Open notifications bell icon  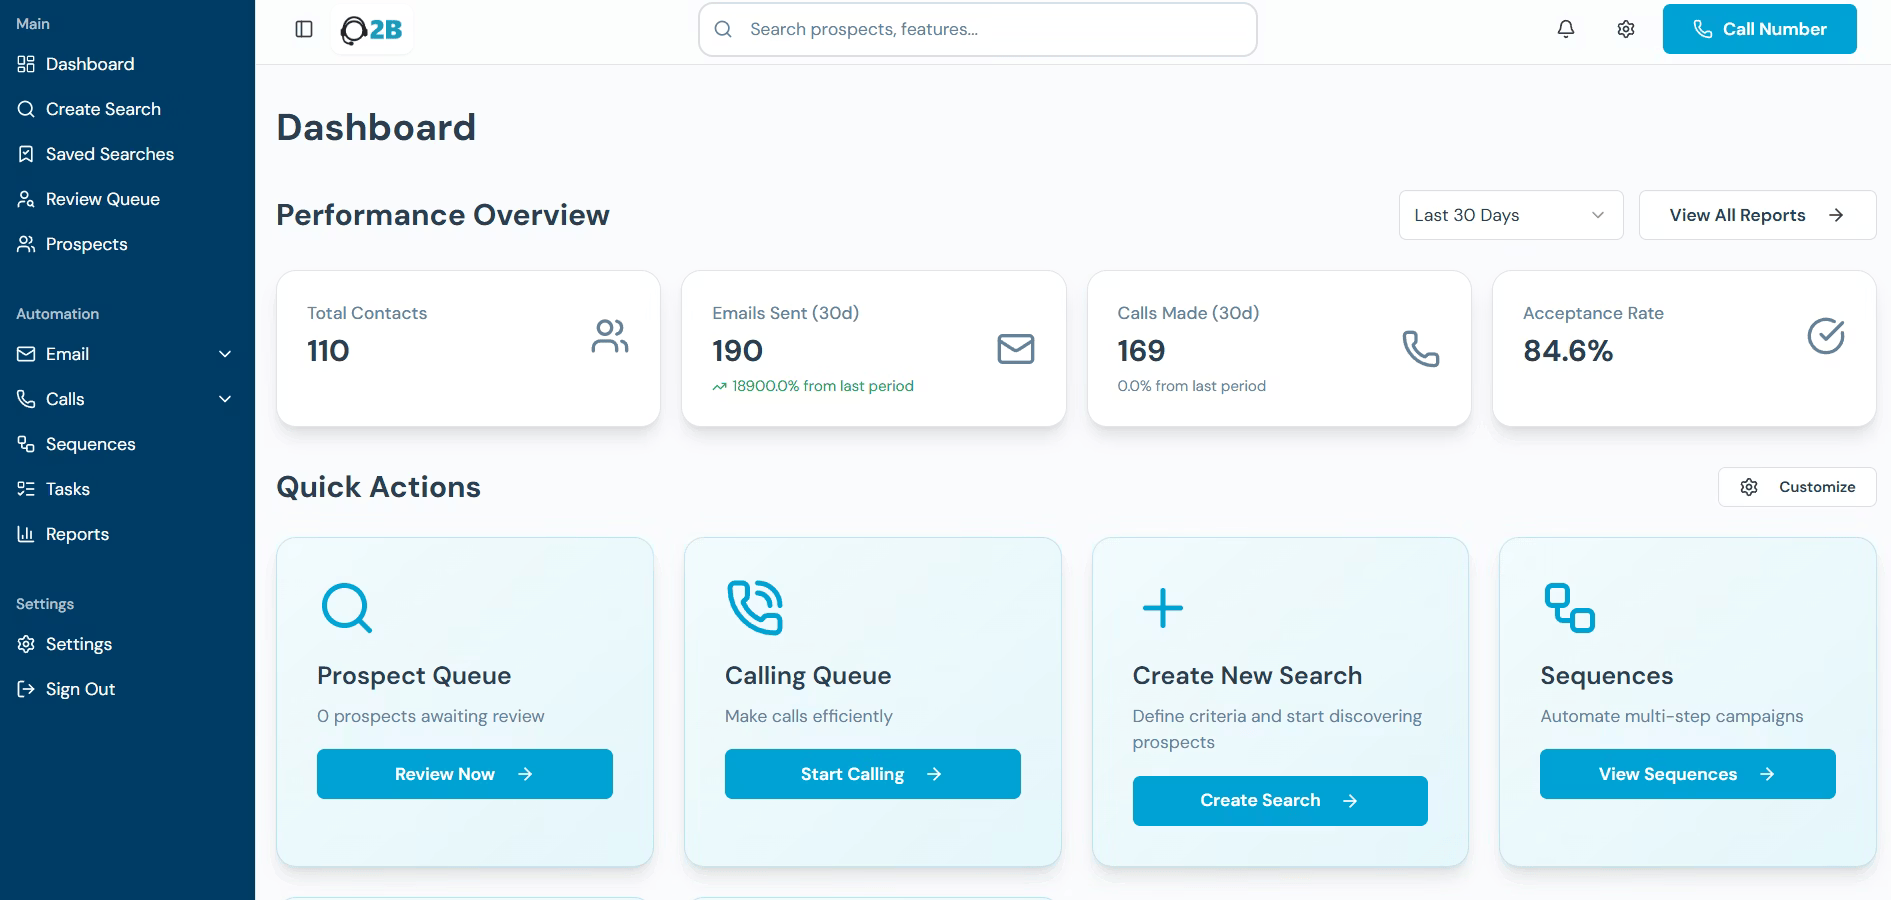pyautogui.click(x=1566, y=29)
